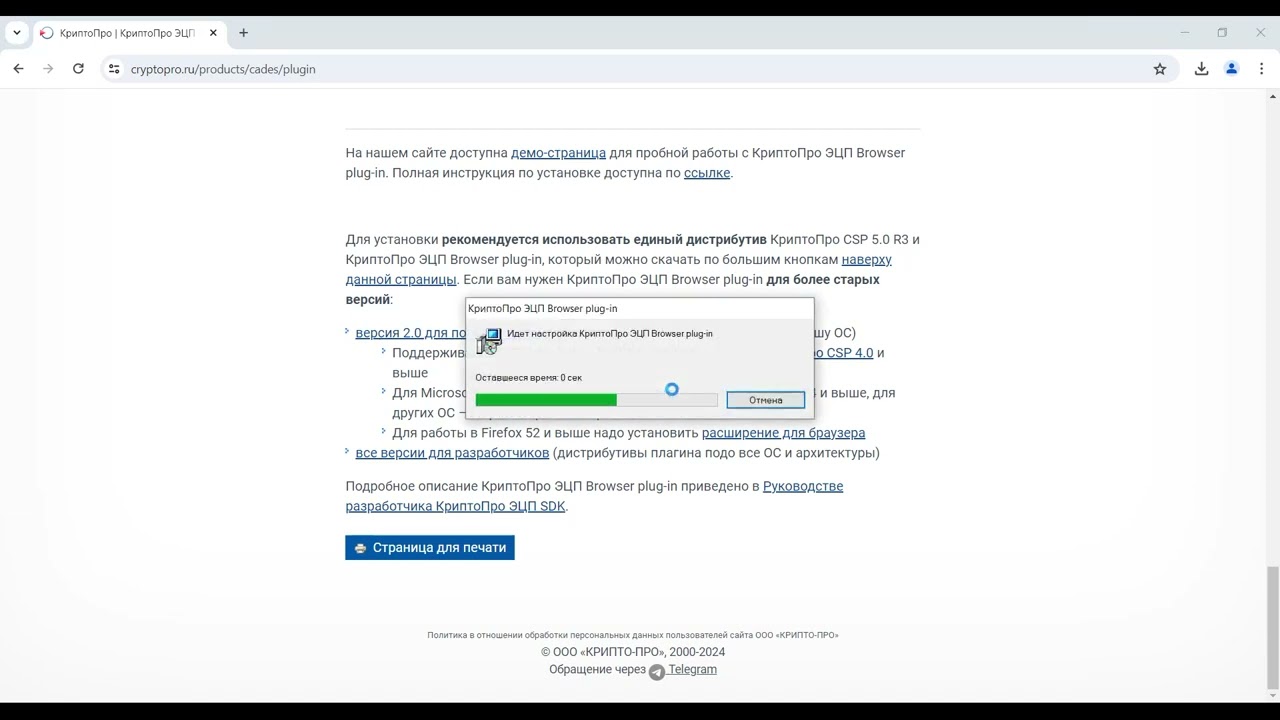Open the Chrome profile icon
Viewport: 1280px width, 720px height.
pyautogui.click(x=1232, y=69)
